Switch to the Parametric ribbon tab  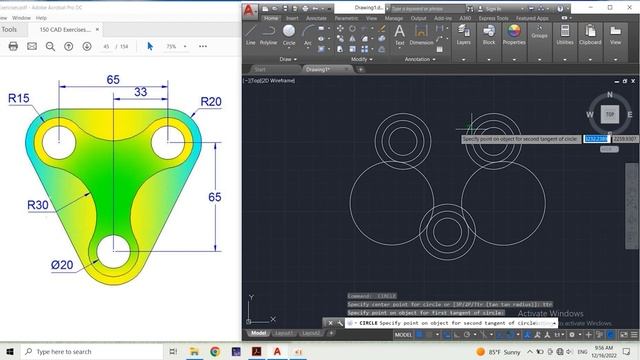click(346, 18)
